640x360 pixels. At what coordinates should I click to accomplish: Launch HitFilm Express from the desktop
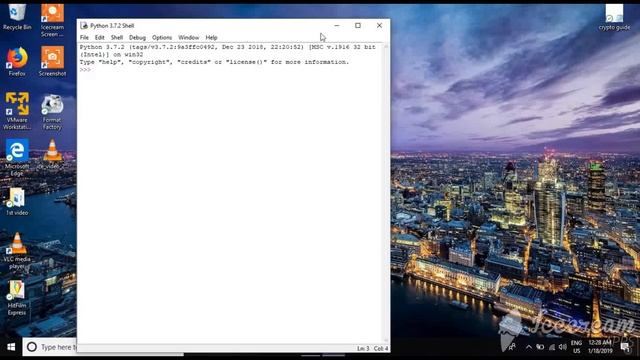point(17,298)
